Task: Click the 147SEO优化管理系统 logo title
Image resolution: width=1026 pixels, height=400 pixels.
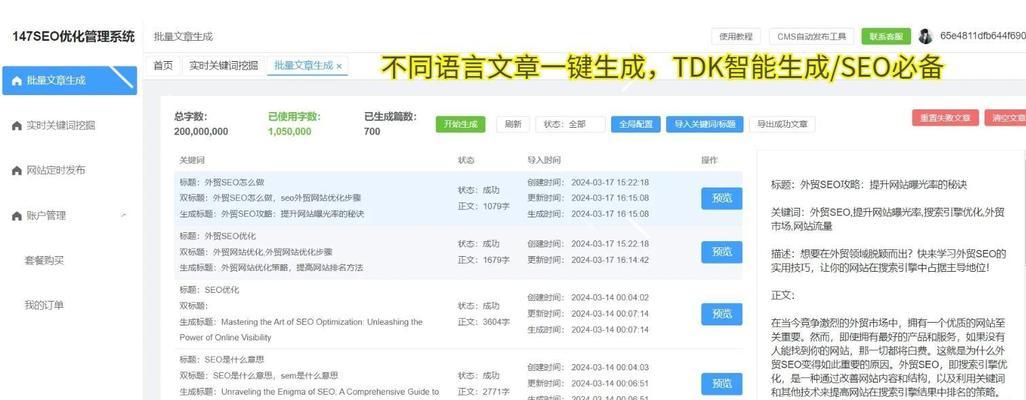Action: (x=73, y=36)
